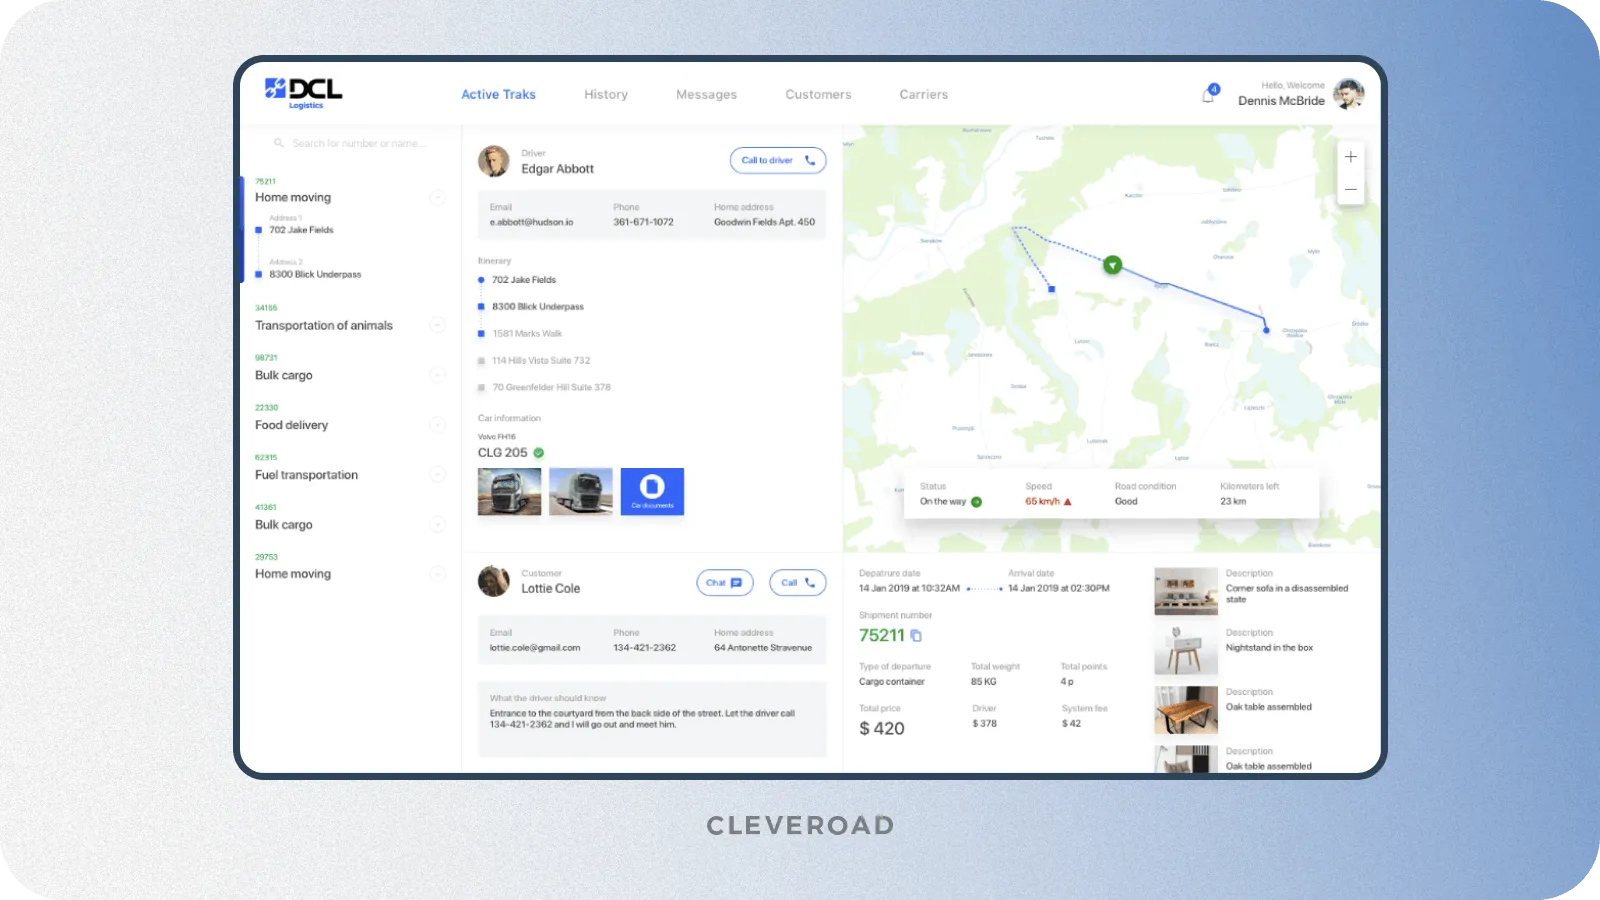Open second truck photo thumbnail
This screenshot has width=1600, height=900.
(581, 491)
